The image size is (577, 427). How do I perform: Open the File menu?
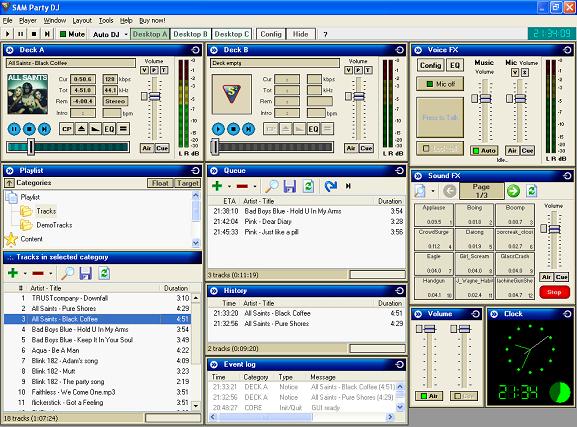click(x=7, y=21)
